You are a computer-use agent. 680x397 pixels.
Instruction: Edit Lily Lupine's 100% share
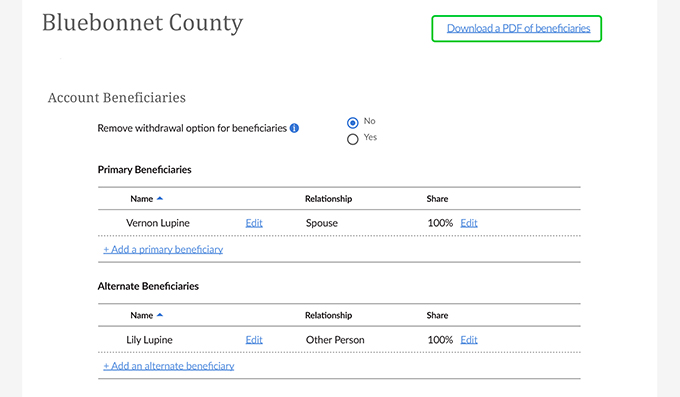pos(469,340)
